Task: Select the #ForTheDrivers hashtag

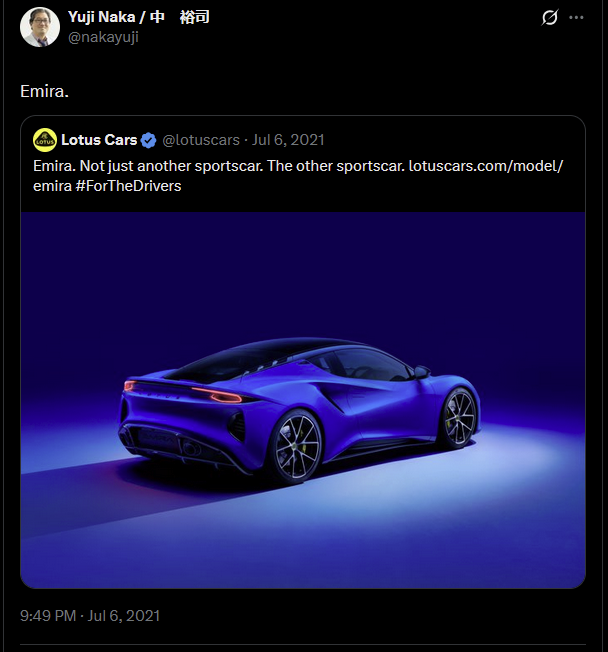Action: point(129,186)
